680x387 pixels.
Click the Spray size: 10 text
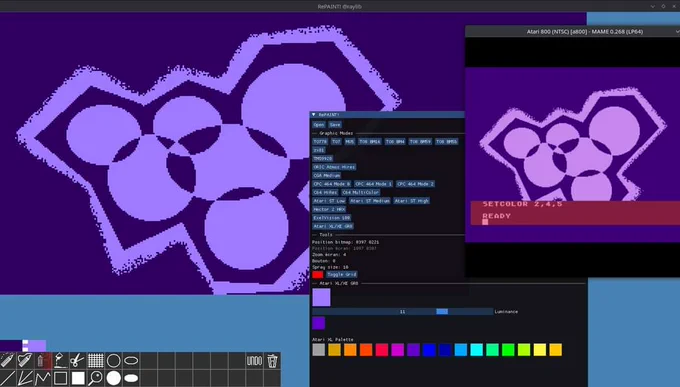pos(330,267)
